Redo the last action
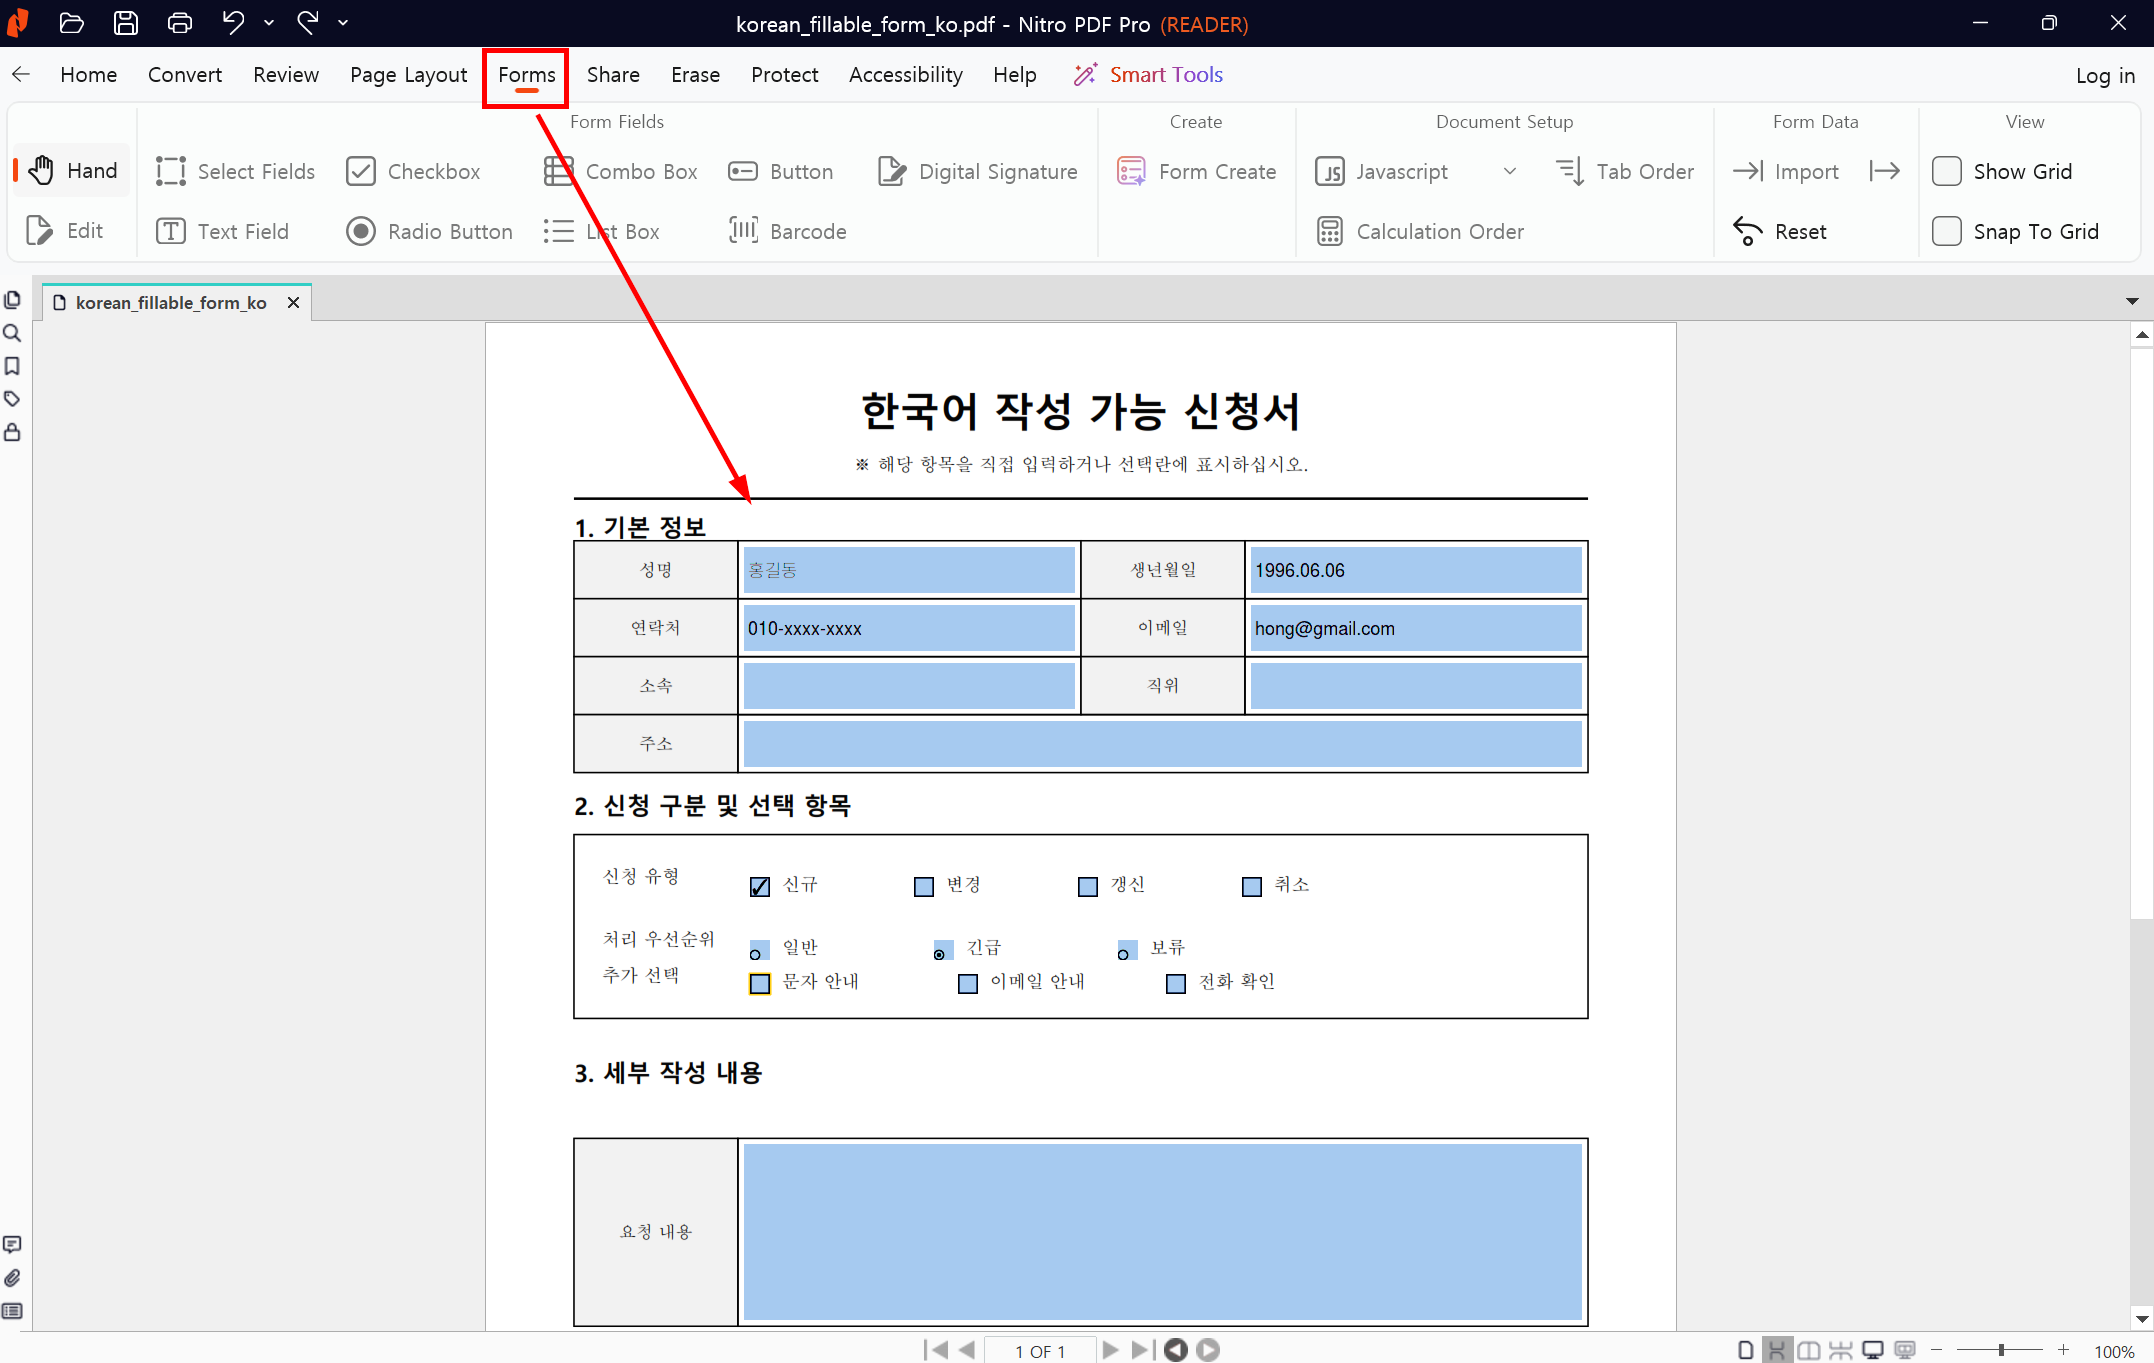This screenshot has height=1363, width=2154. (x=308, y=23)
